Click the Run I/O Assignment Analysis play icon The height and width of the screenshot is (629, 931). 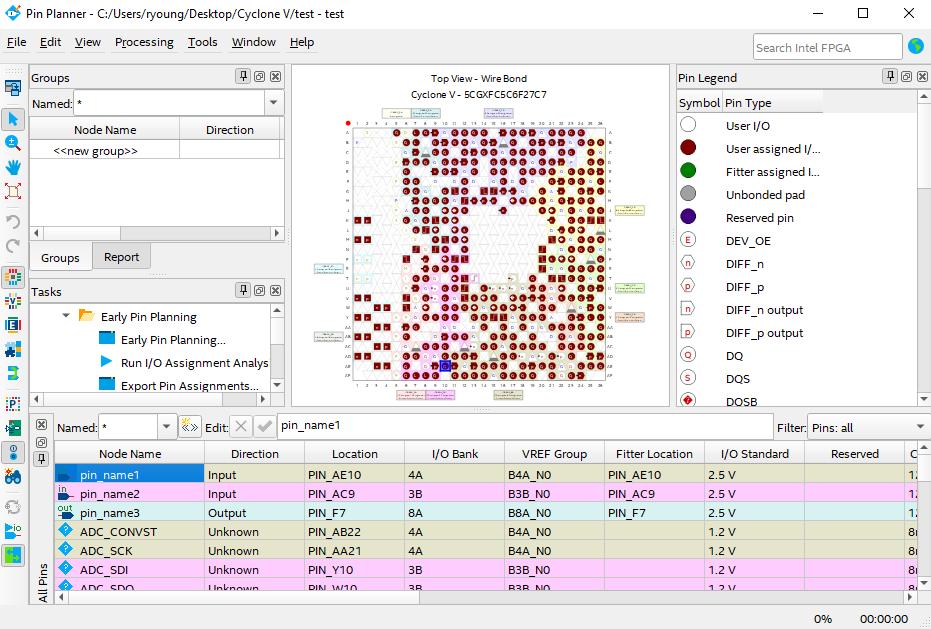tap(107, 363)
